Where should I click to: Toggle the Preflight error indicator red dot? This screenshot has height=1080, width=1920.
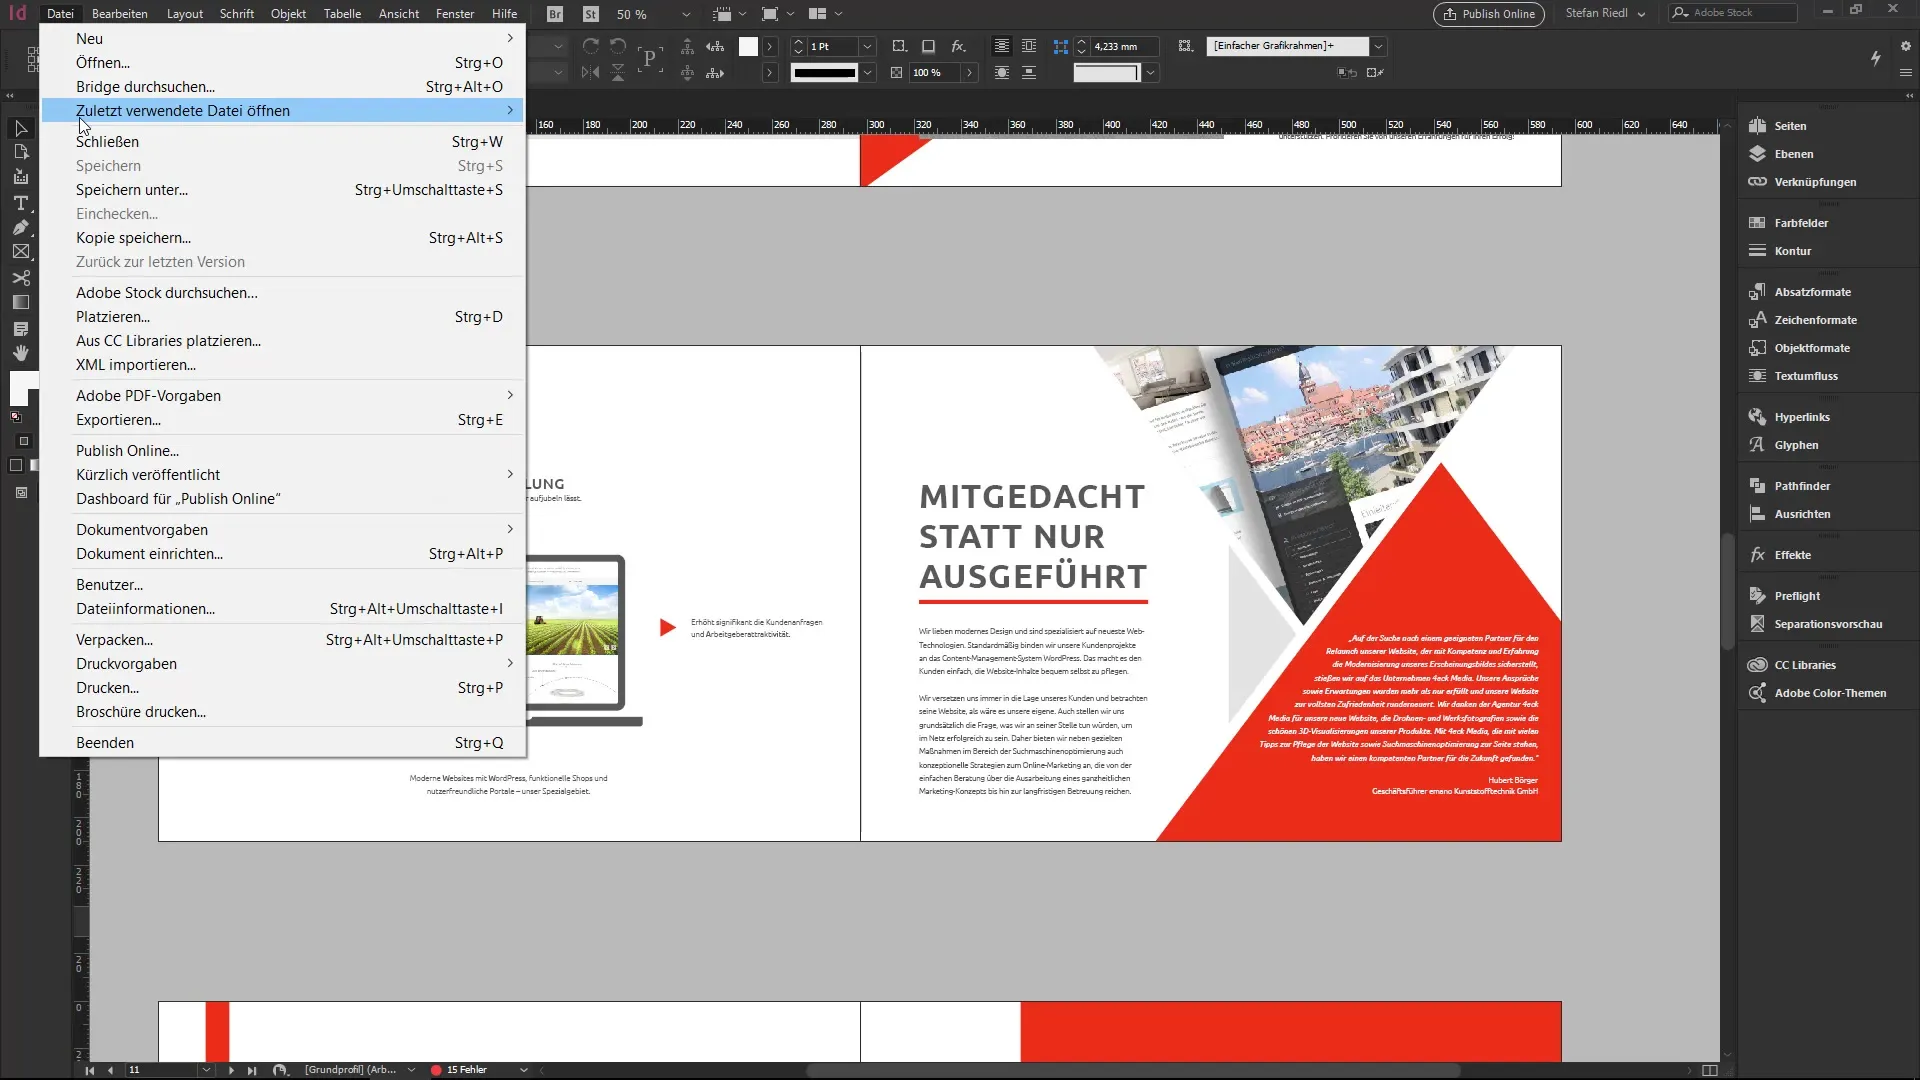[436, 1070]
